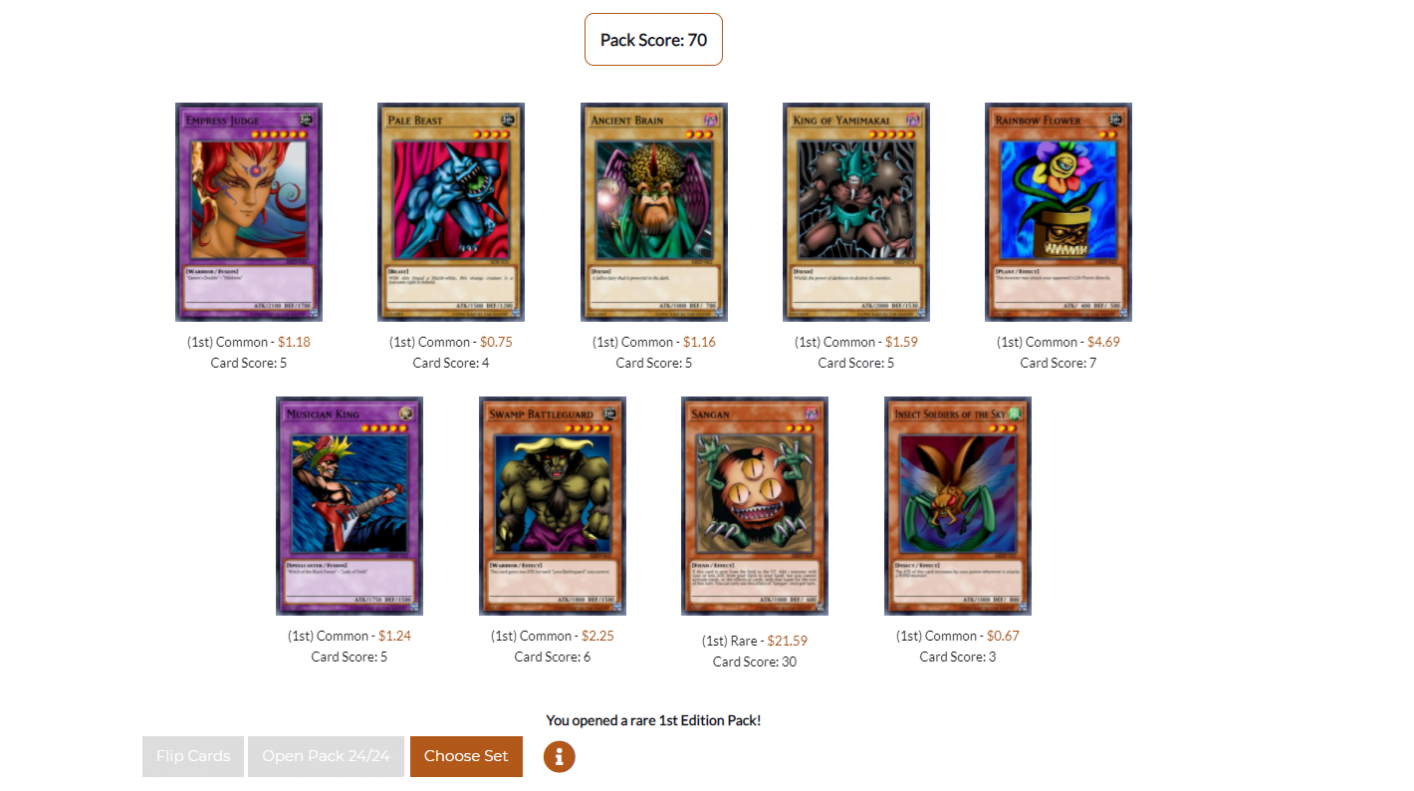Screen dimensions: 1414x791
Task: Select the Pale Beast card
Action: 451,212
